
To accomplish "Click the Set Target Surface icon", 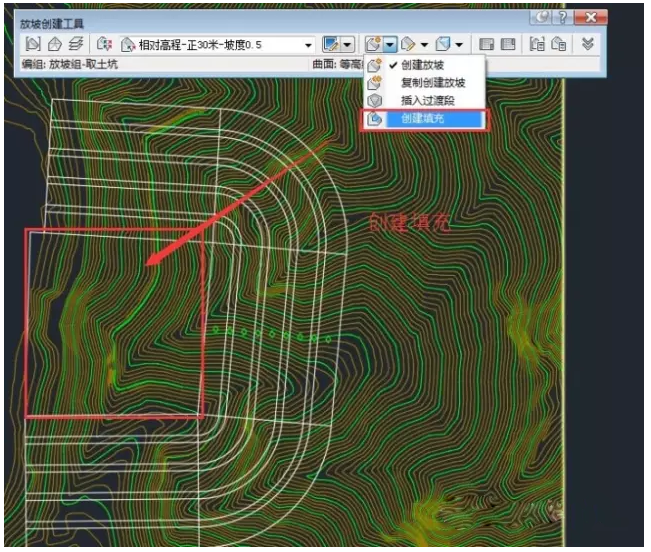I will (54, 45).
